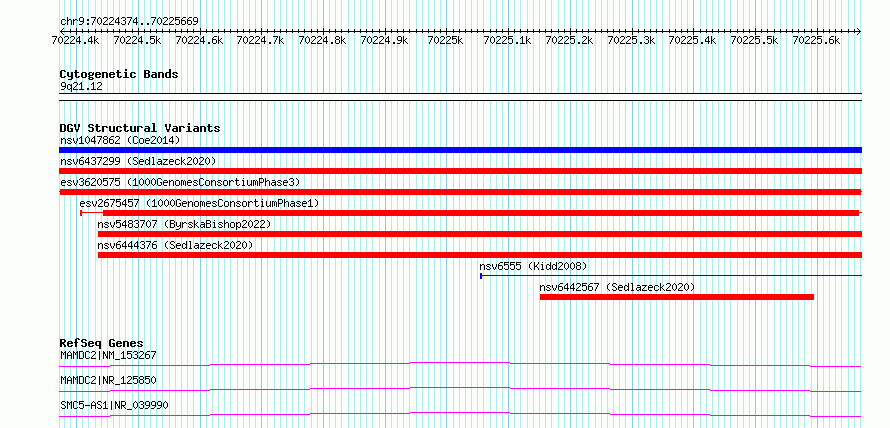Click the 70224.5k ruler tick label
Viewport: 890px width, 428px height.
(x=137, y=40)
